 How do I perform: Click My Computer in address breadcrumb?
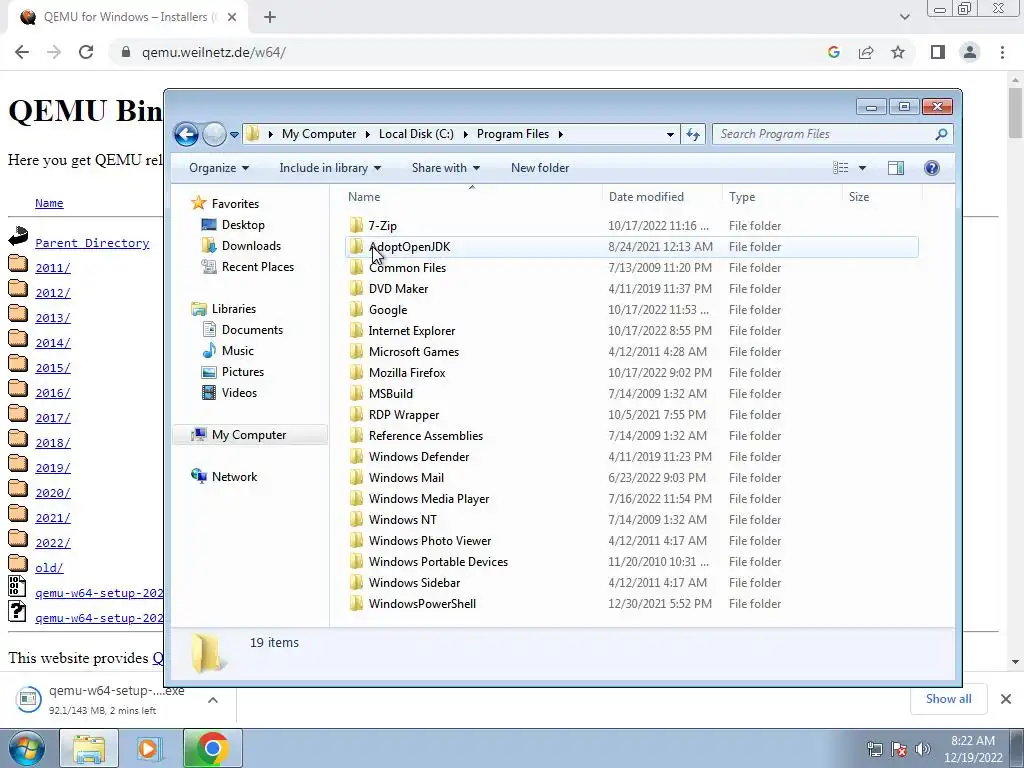(319, 134)
